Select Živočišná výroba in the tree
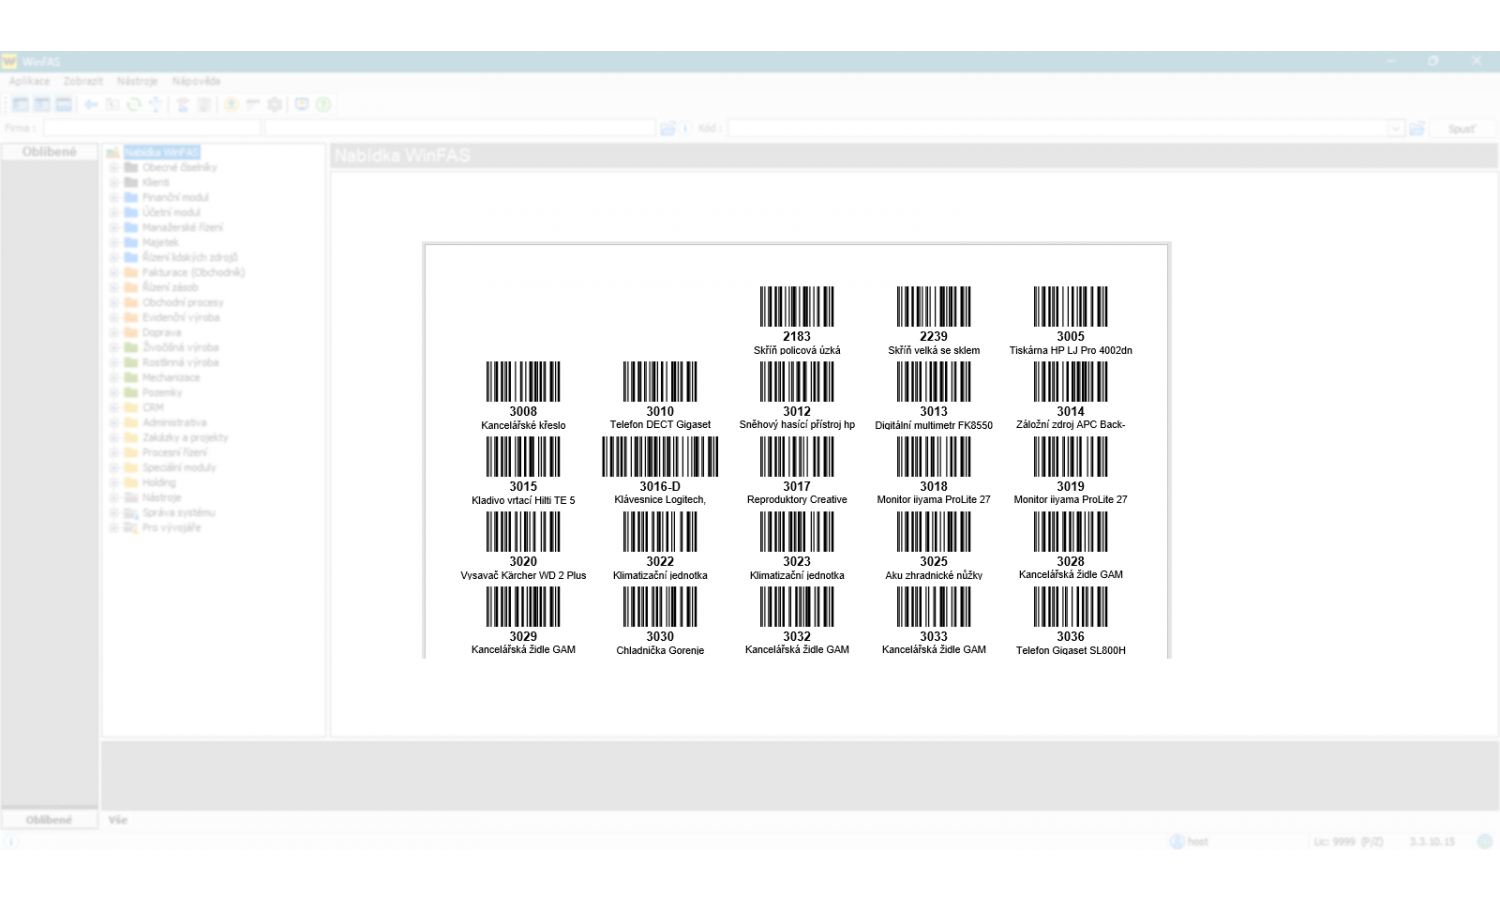 180,347
